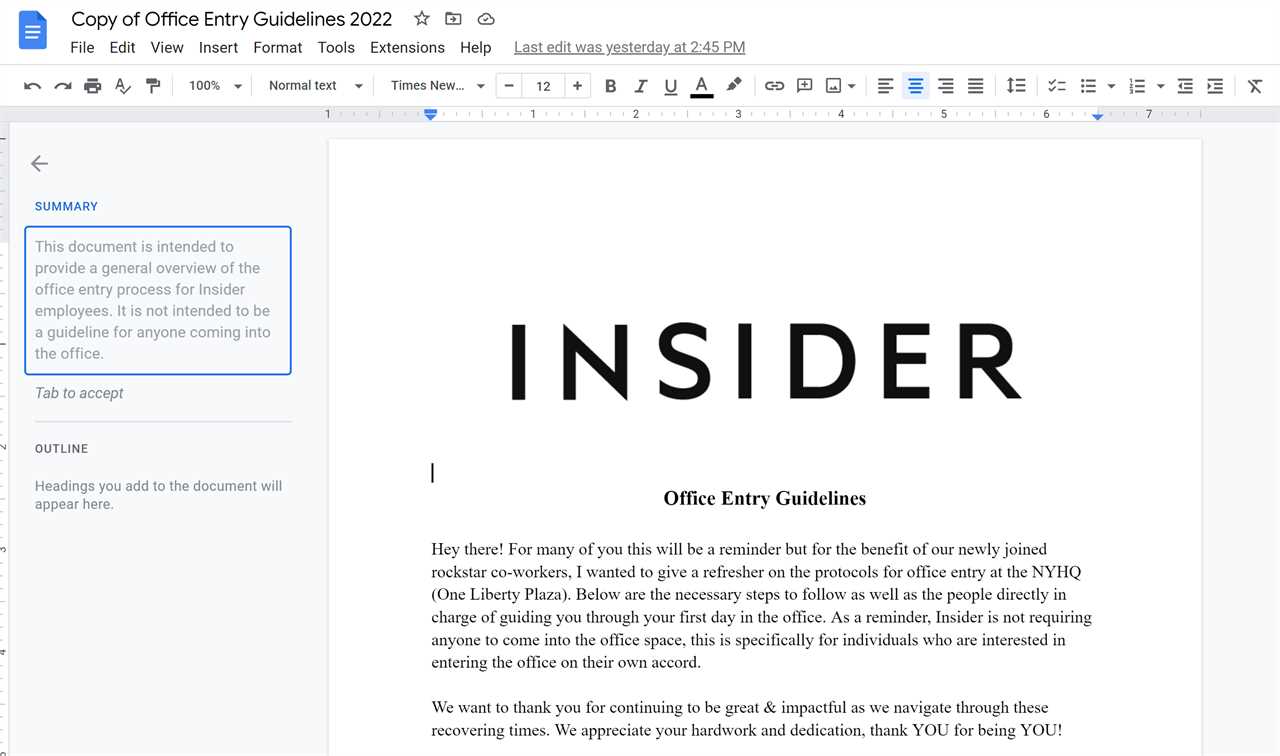
Task: Accept the document summary suggestion
Action: pos(79,392)
